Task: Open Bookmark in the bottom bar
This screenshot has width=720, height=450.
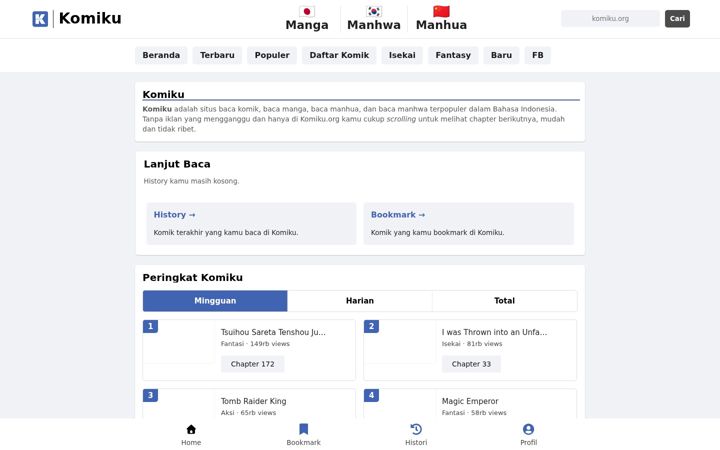Action: (304, 435)
